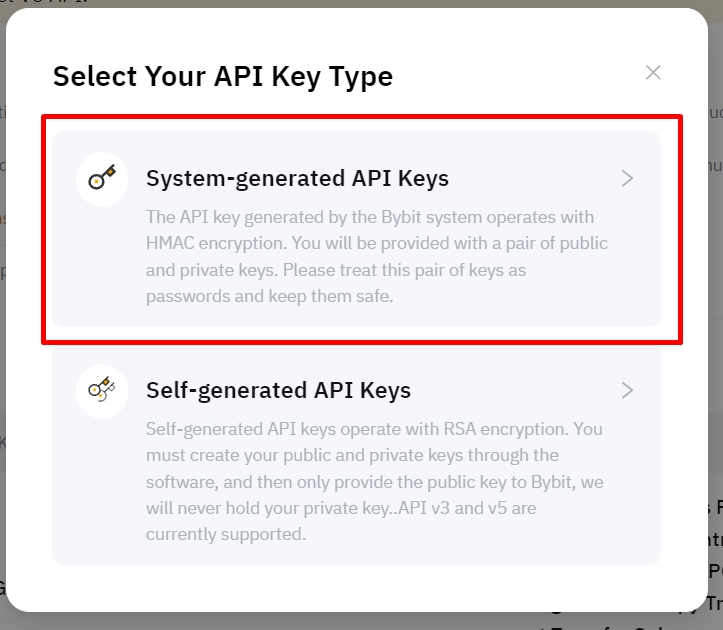Screen dimensions: 723x630
Task: Click the line "must create your public and private"
Action: click(352, 455)
